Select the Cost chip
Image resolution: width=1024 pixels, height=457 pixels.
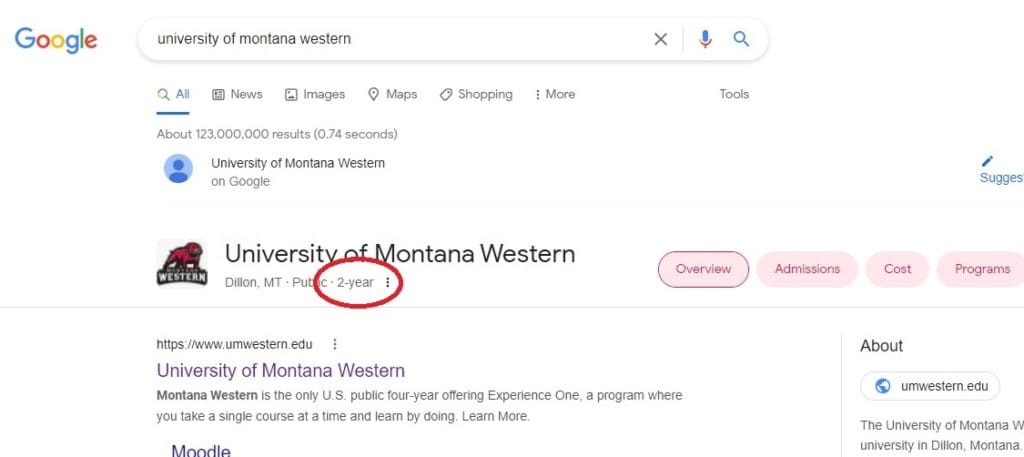tap(897, 269)
